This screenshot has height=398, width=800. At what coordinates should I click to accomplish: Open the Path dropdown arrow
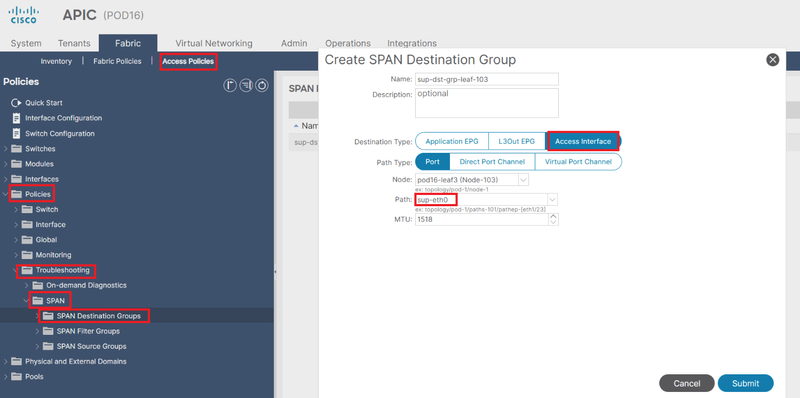pyautogui.click(x=552, y=199)
